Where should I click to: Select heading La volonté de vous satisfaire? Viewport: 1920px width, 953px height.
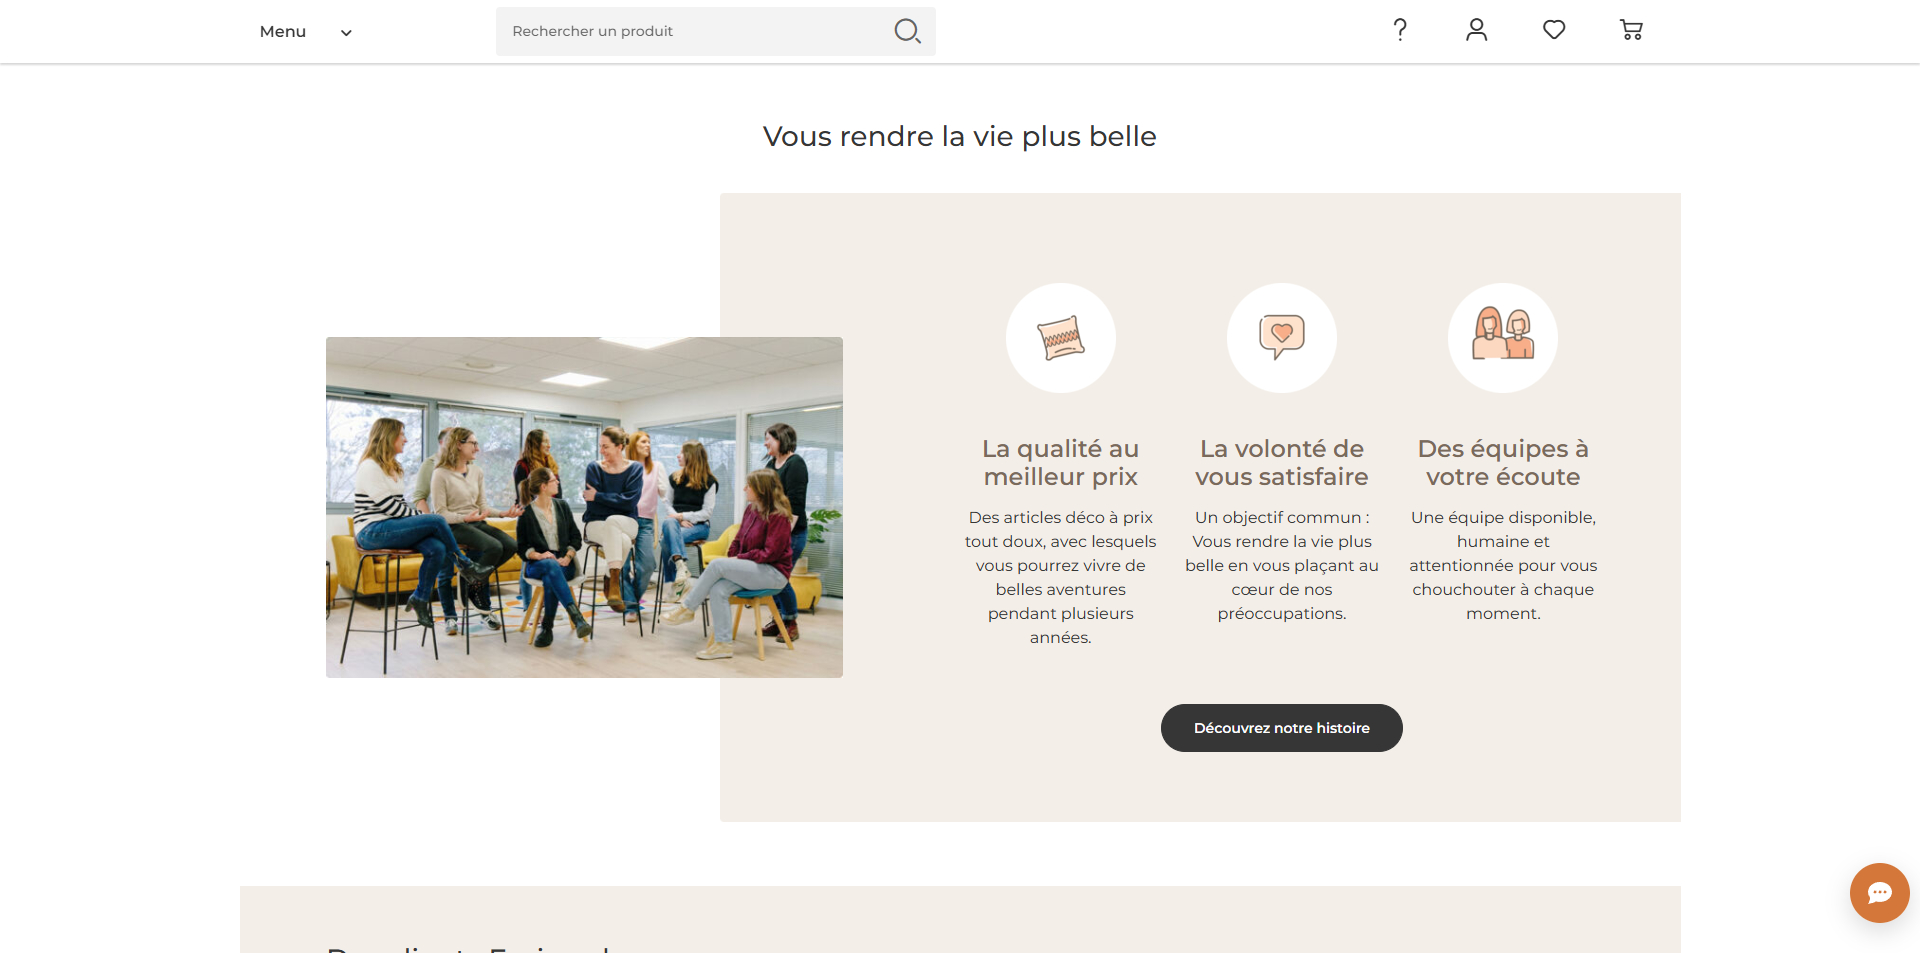tap(1282, 463)
